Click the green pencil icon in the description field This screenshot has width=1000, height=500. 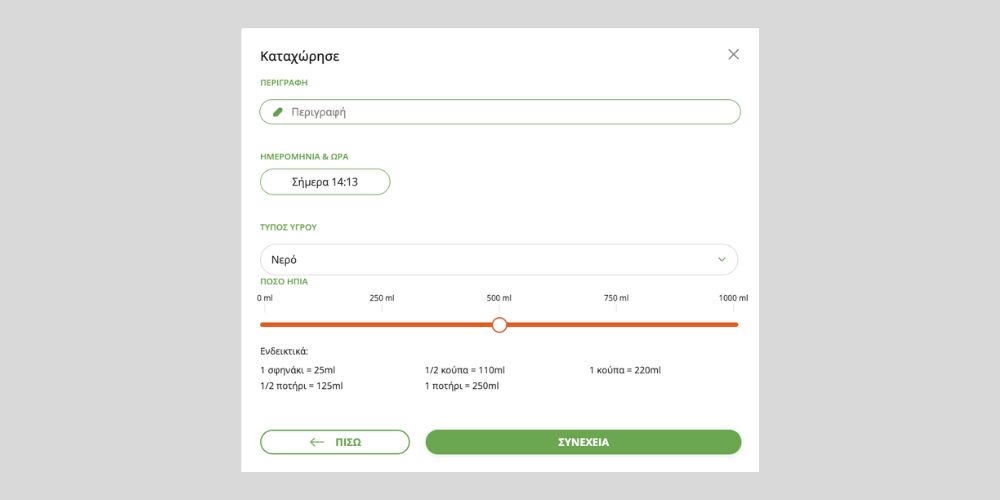(278, 112)
